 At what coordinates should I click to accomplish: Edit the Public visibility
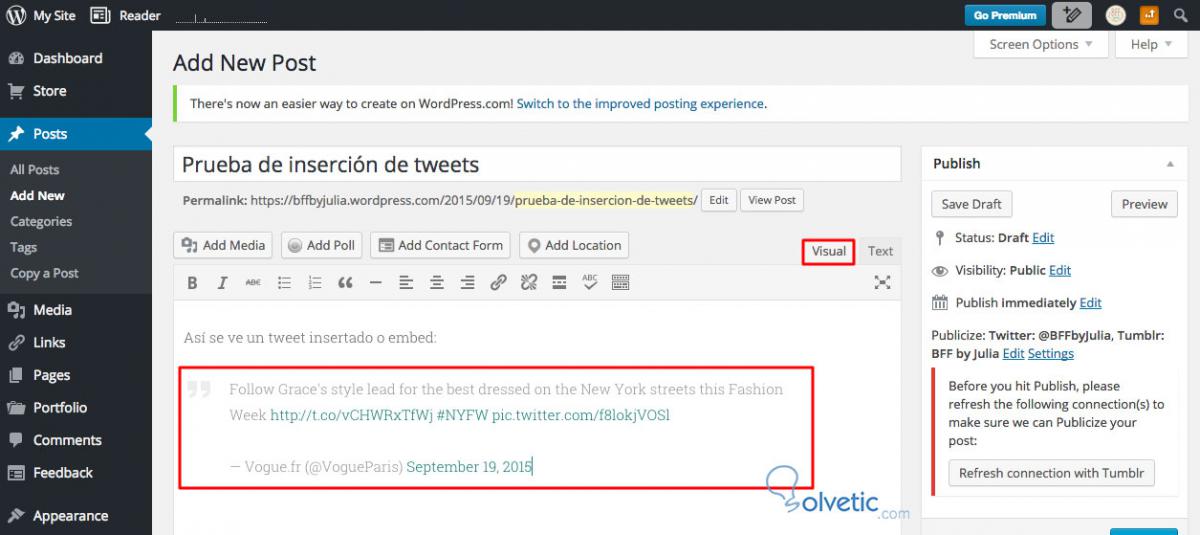coord(1060,270)
